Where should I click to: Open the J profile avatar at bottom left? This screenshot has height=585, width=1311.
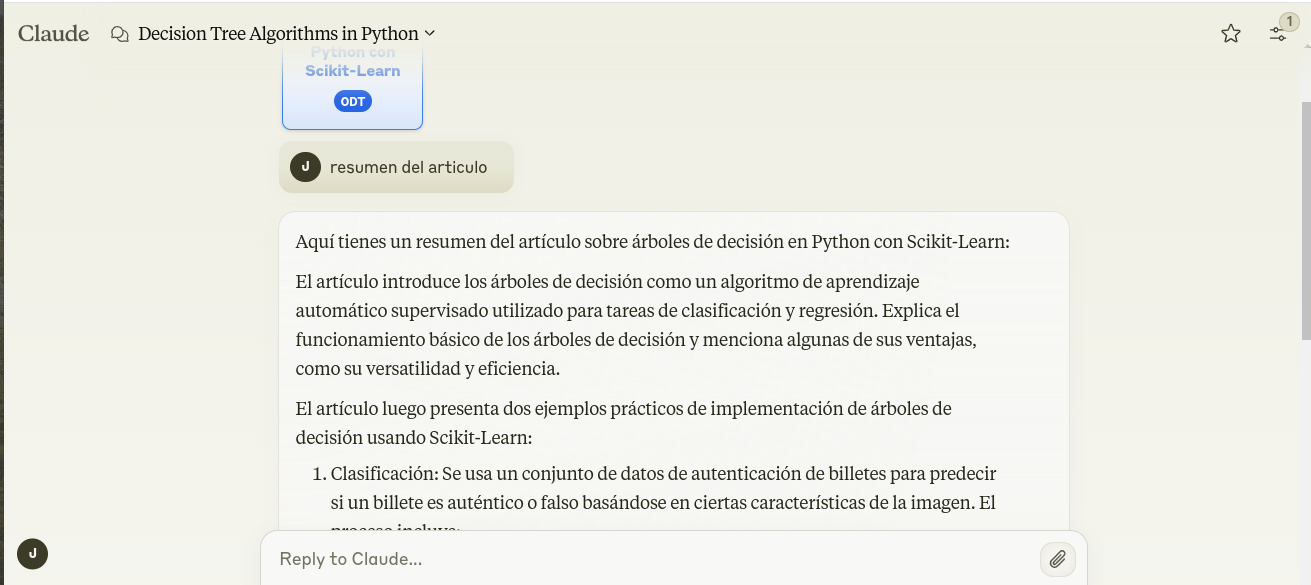pyautogui.click(x=33, y=553)
